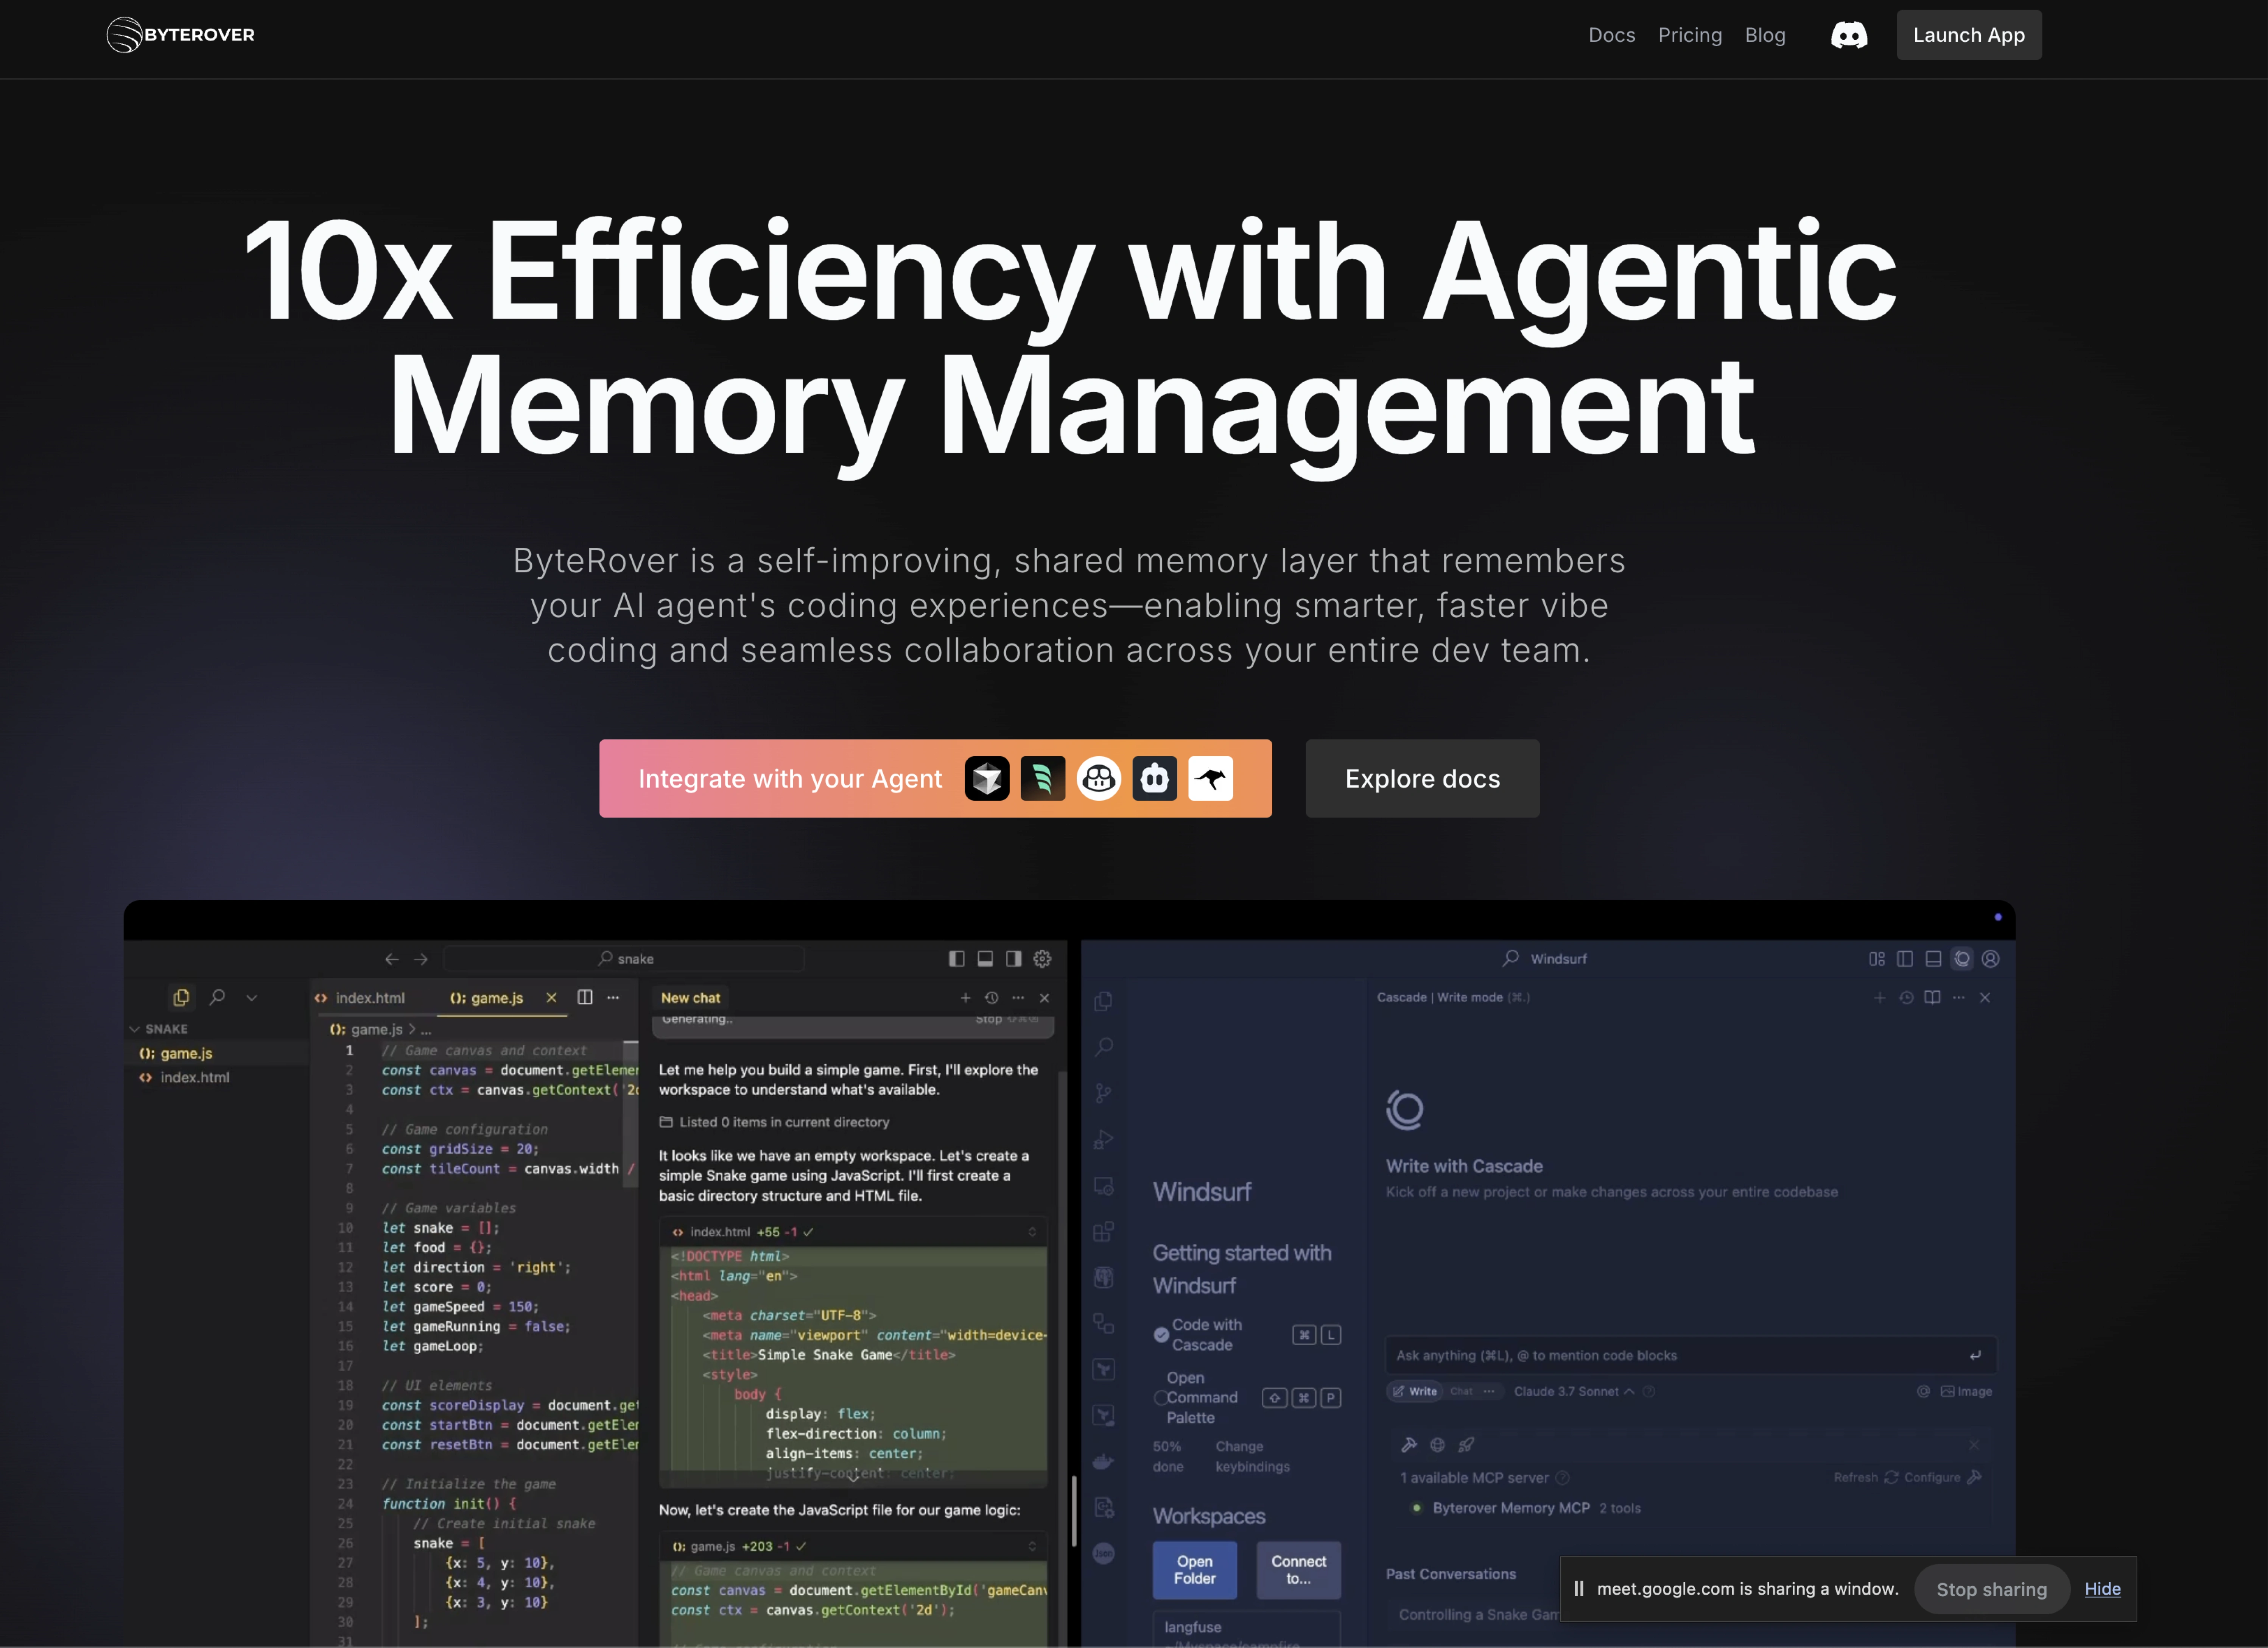Click split editor icon beside game.js tab
2268x1648 pixels.
point(585,997)
